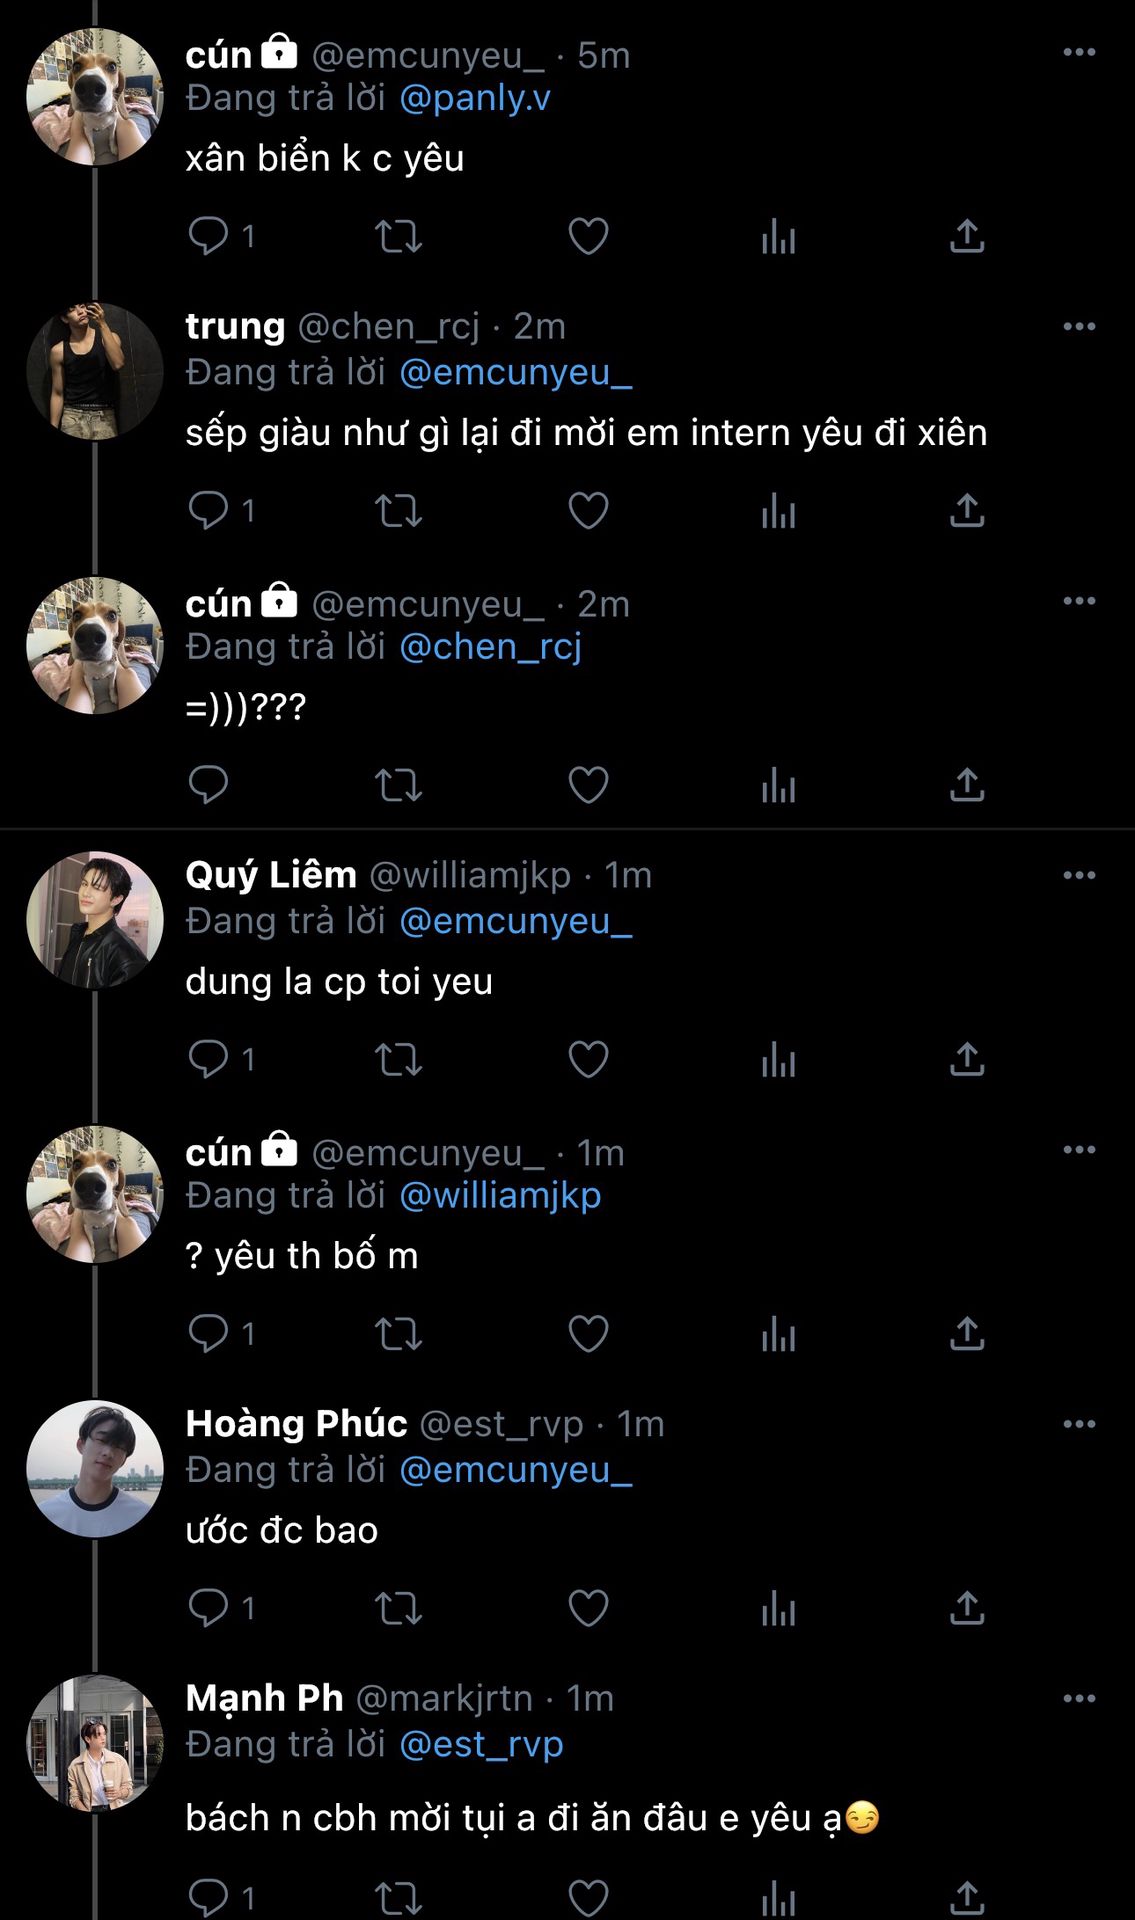
Task: Open the @est_rvp mention in Mạnh Ph's reply
Action: [x=481, y=1745]
